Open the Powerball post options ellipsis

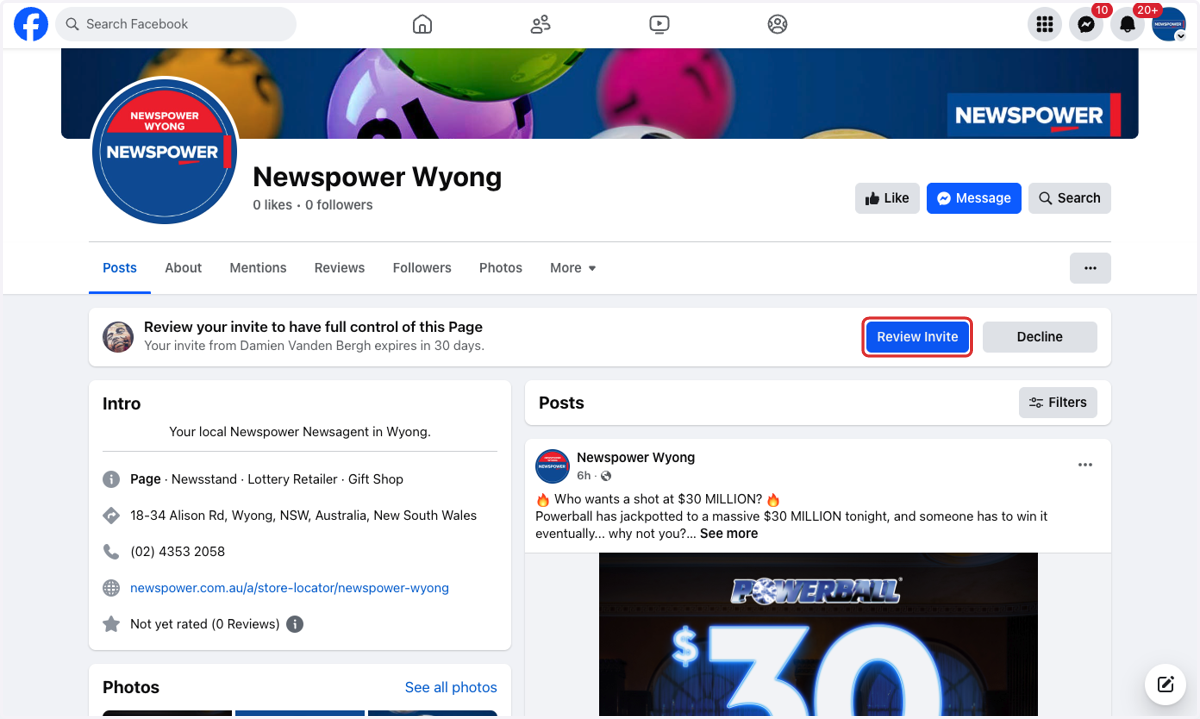1085,465
